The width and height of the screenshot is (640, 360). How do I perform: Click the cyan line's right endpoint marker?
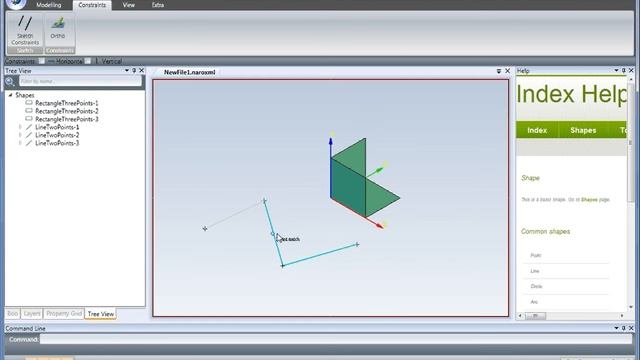[x=357, y=244]
